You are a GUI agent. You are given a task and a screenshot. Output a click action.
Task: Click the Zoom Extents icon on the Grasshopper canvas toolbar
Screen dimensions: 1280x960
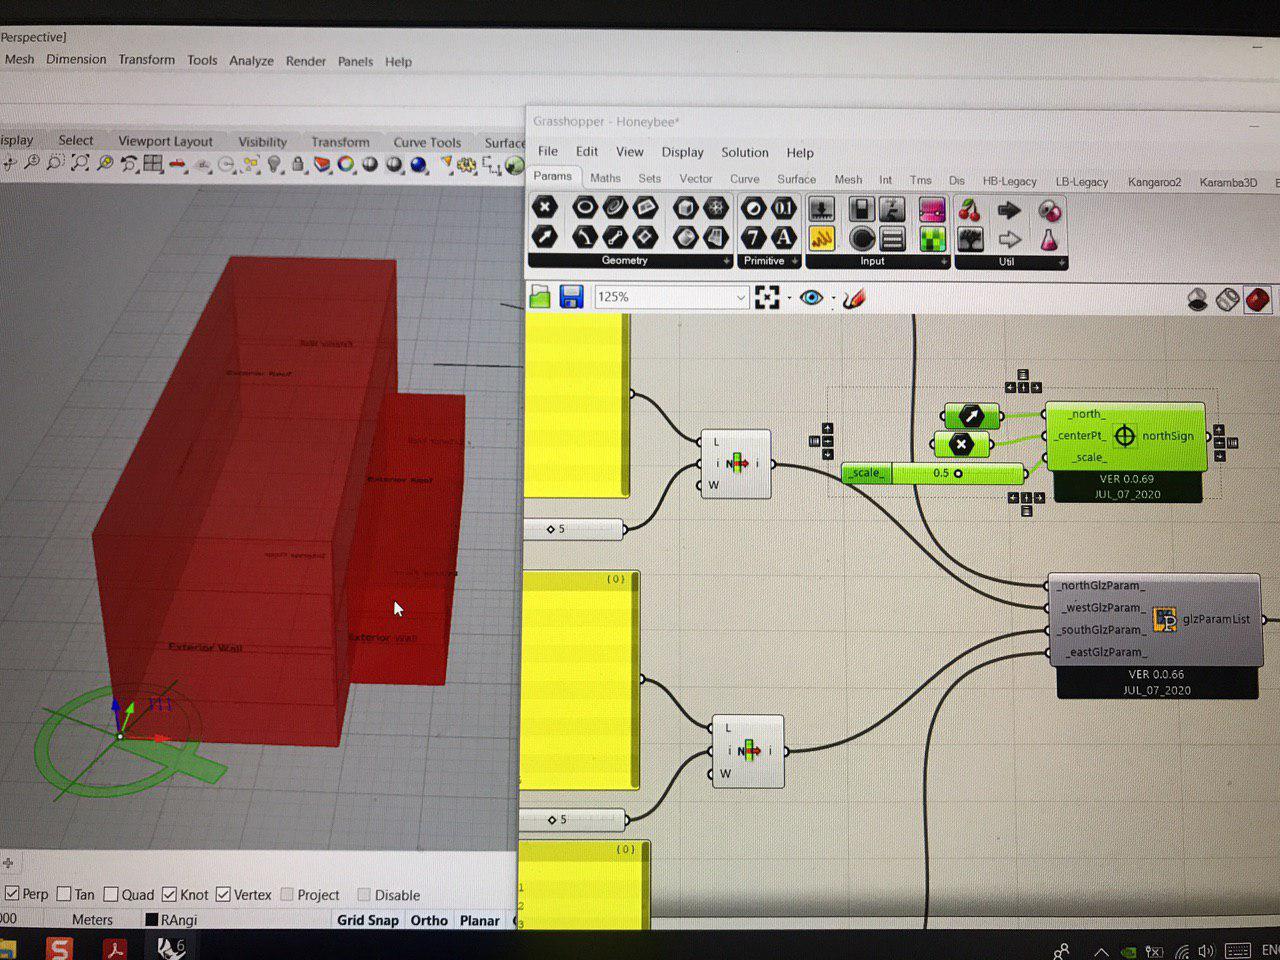(x=767, y=297)
